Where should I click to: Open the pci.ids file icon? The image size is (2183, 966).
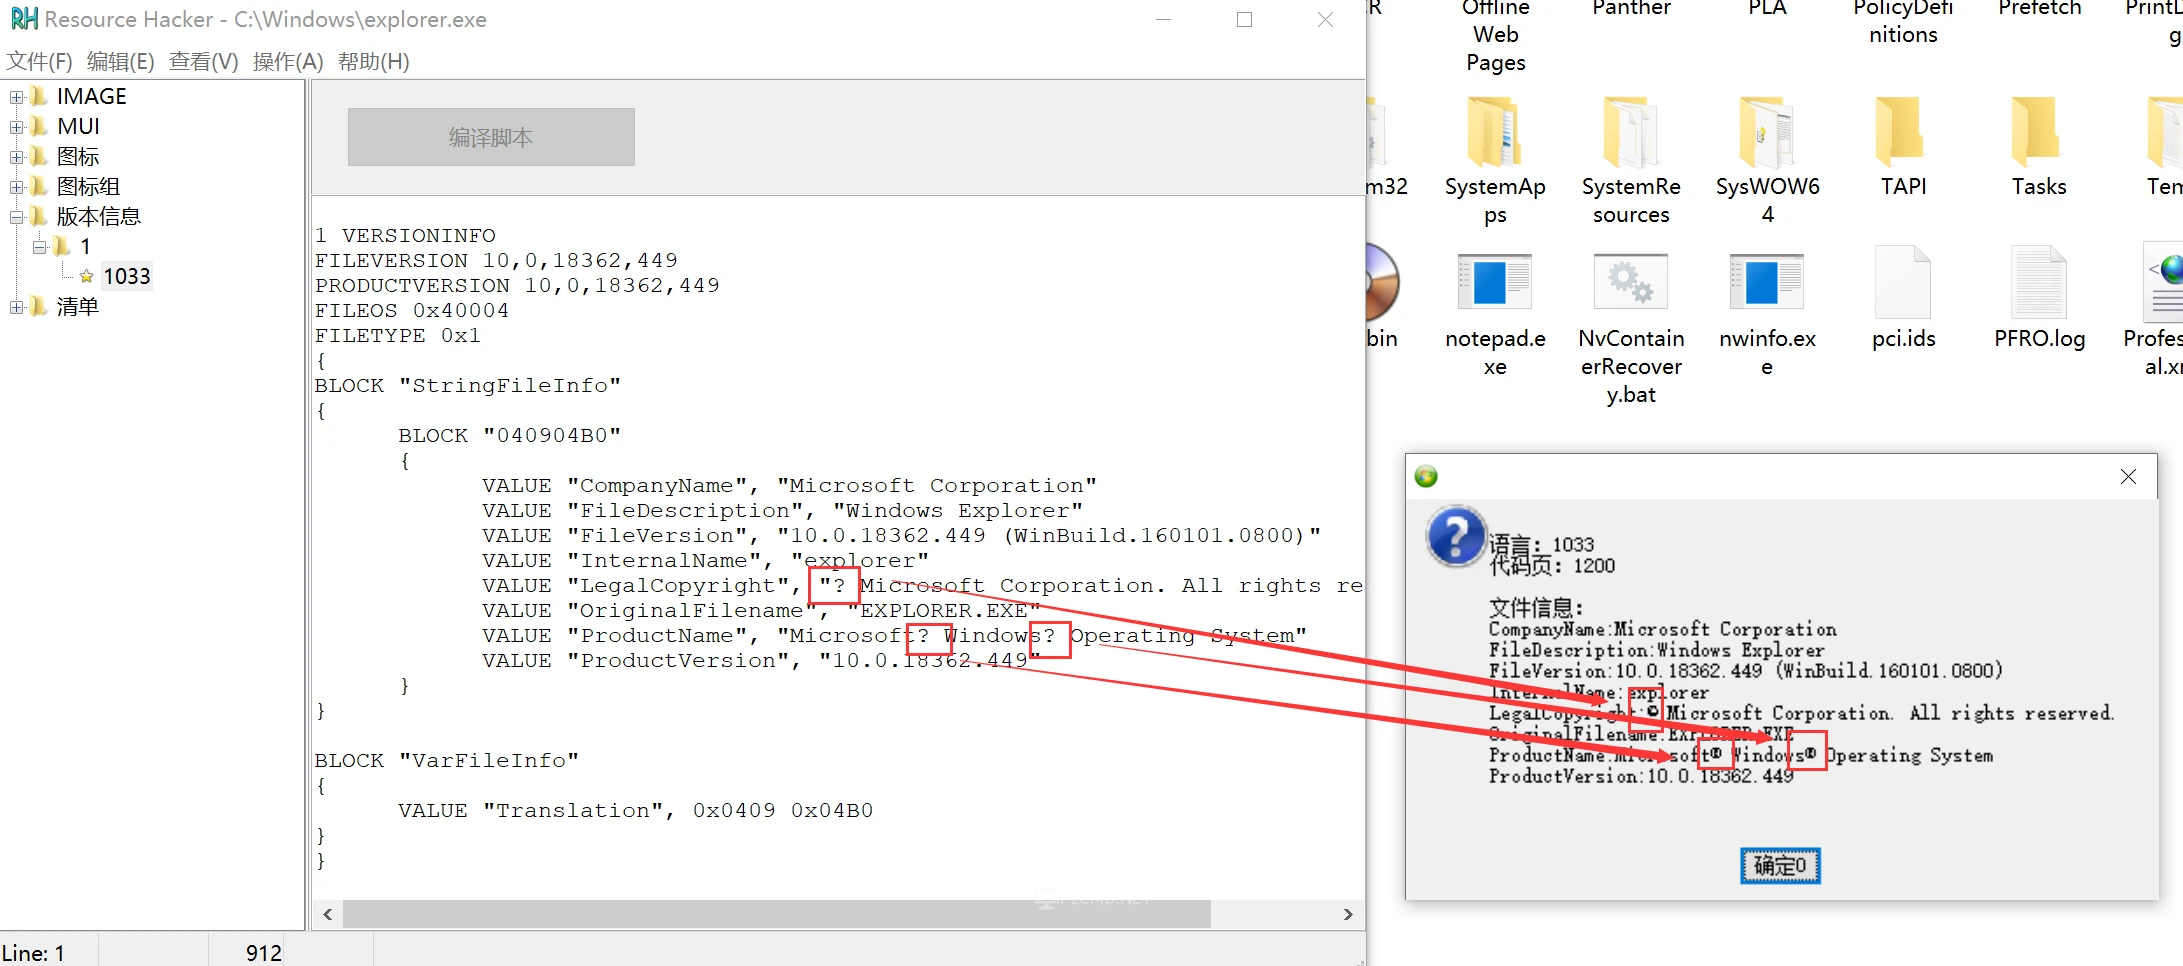[1902, 283]
